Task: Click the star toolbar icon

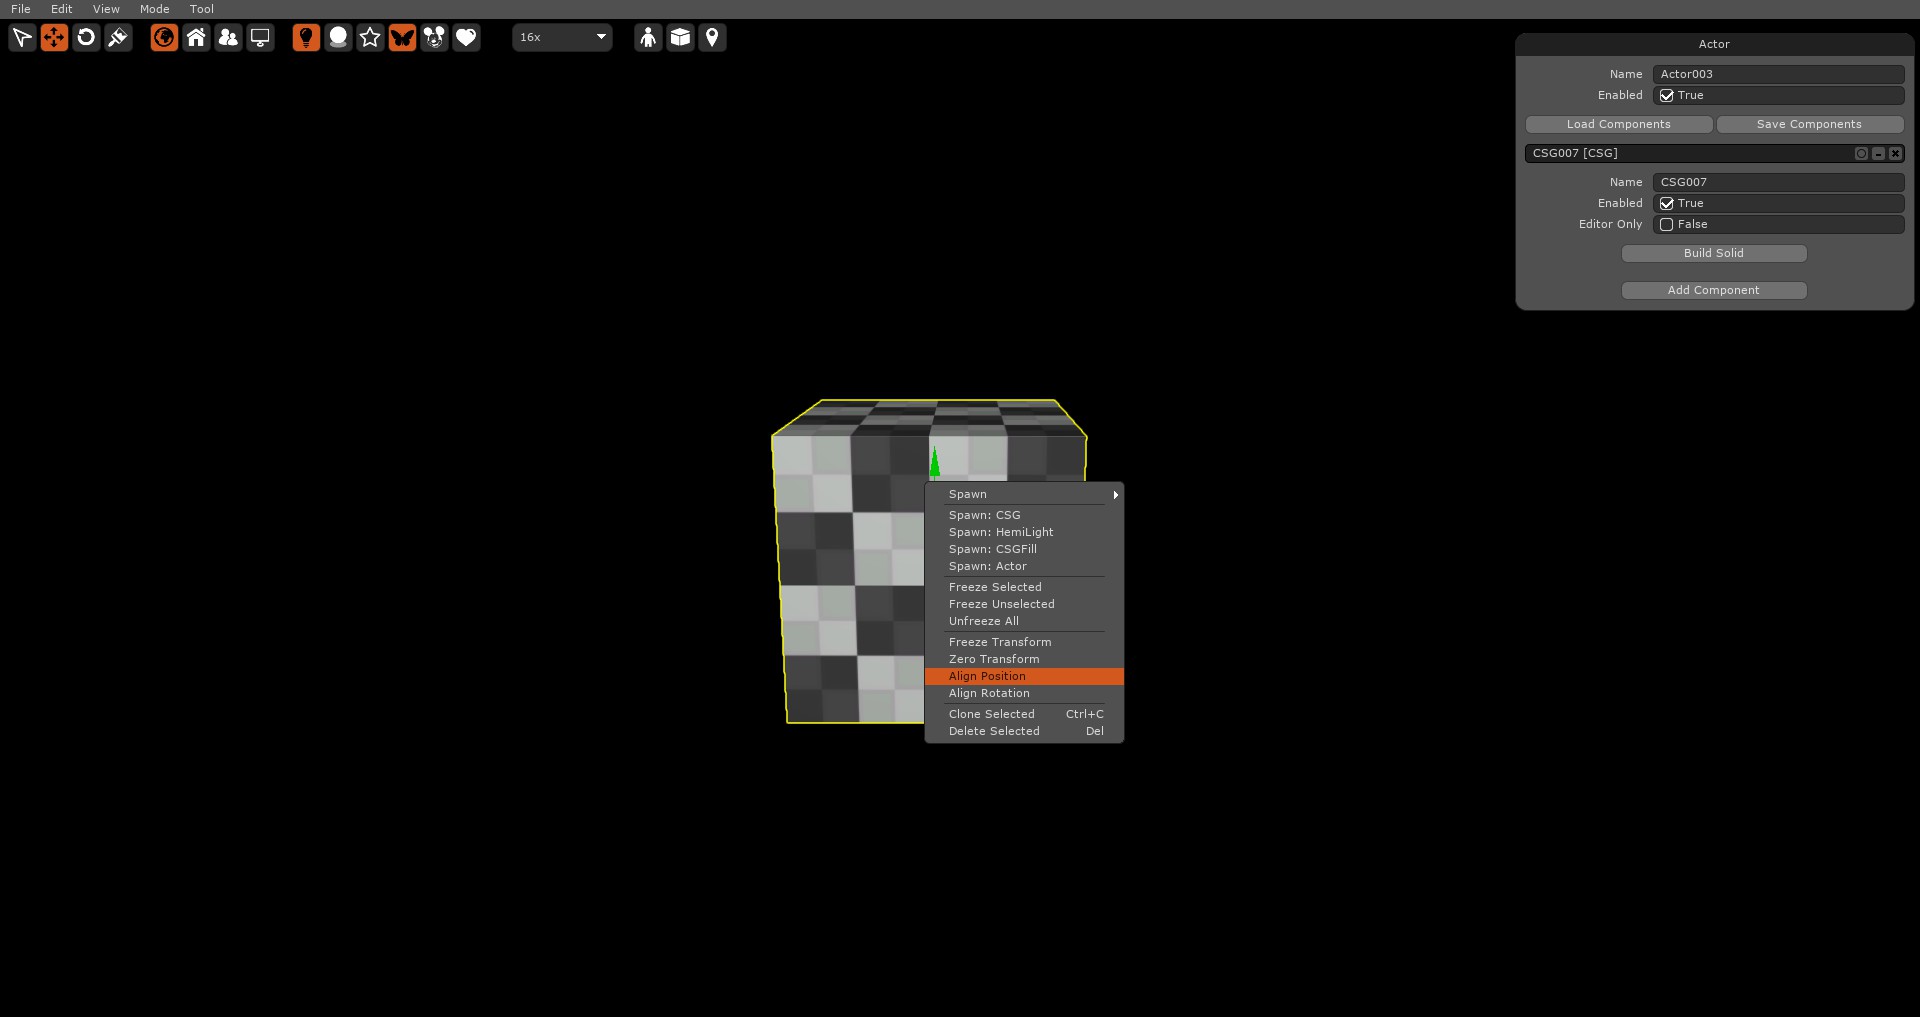Action: (370, 38)
